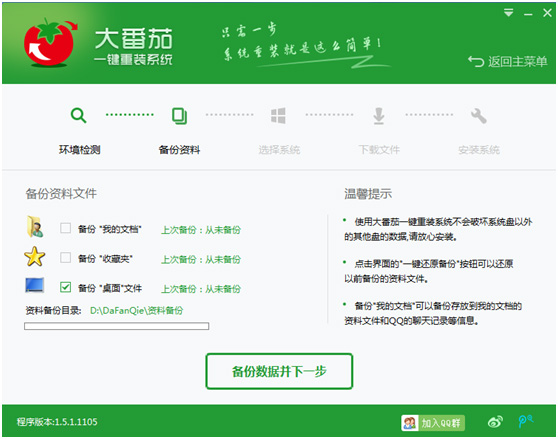Click 上次备份 status in 收藏夹 row
This screenshot has width=558, height=439.
[201, 259]
